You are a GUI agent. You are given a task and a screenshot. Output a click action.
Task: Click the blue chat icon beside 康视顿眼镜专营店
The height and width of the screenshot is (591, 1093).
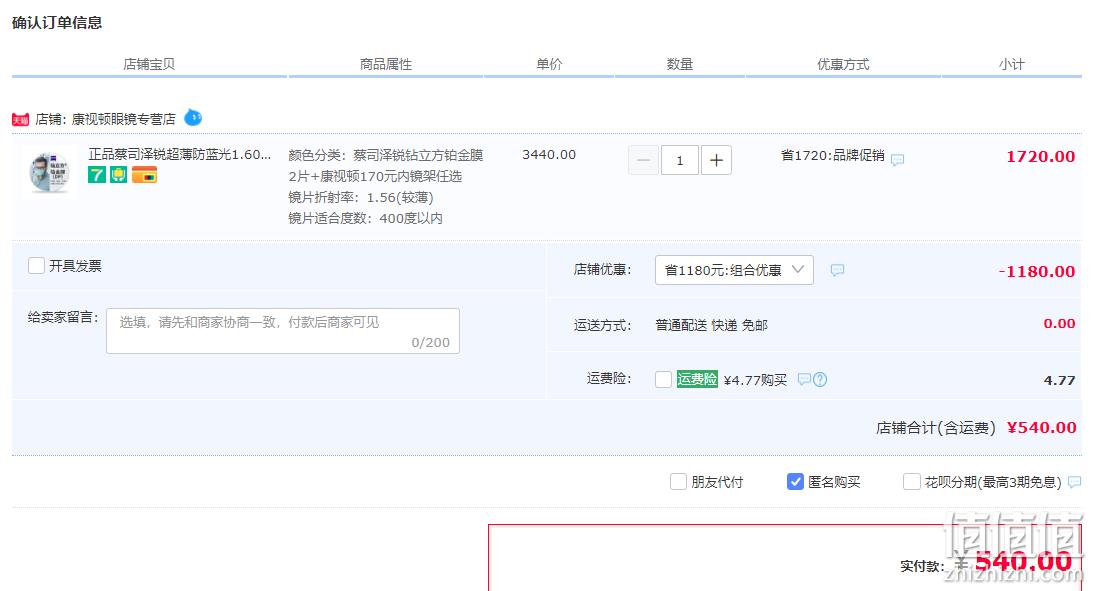tap(193, 118)
